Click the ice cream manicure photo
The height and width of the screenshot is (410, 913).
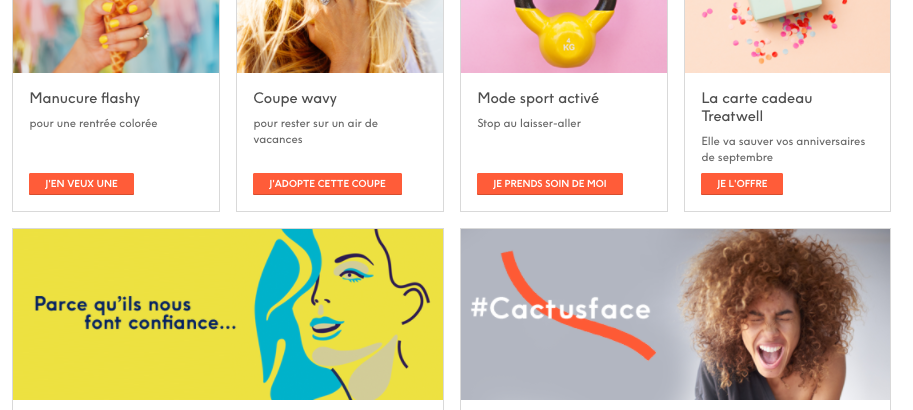point(116,36)
